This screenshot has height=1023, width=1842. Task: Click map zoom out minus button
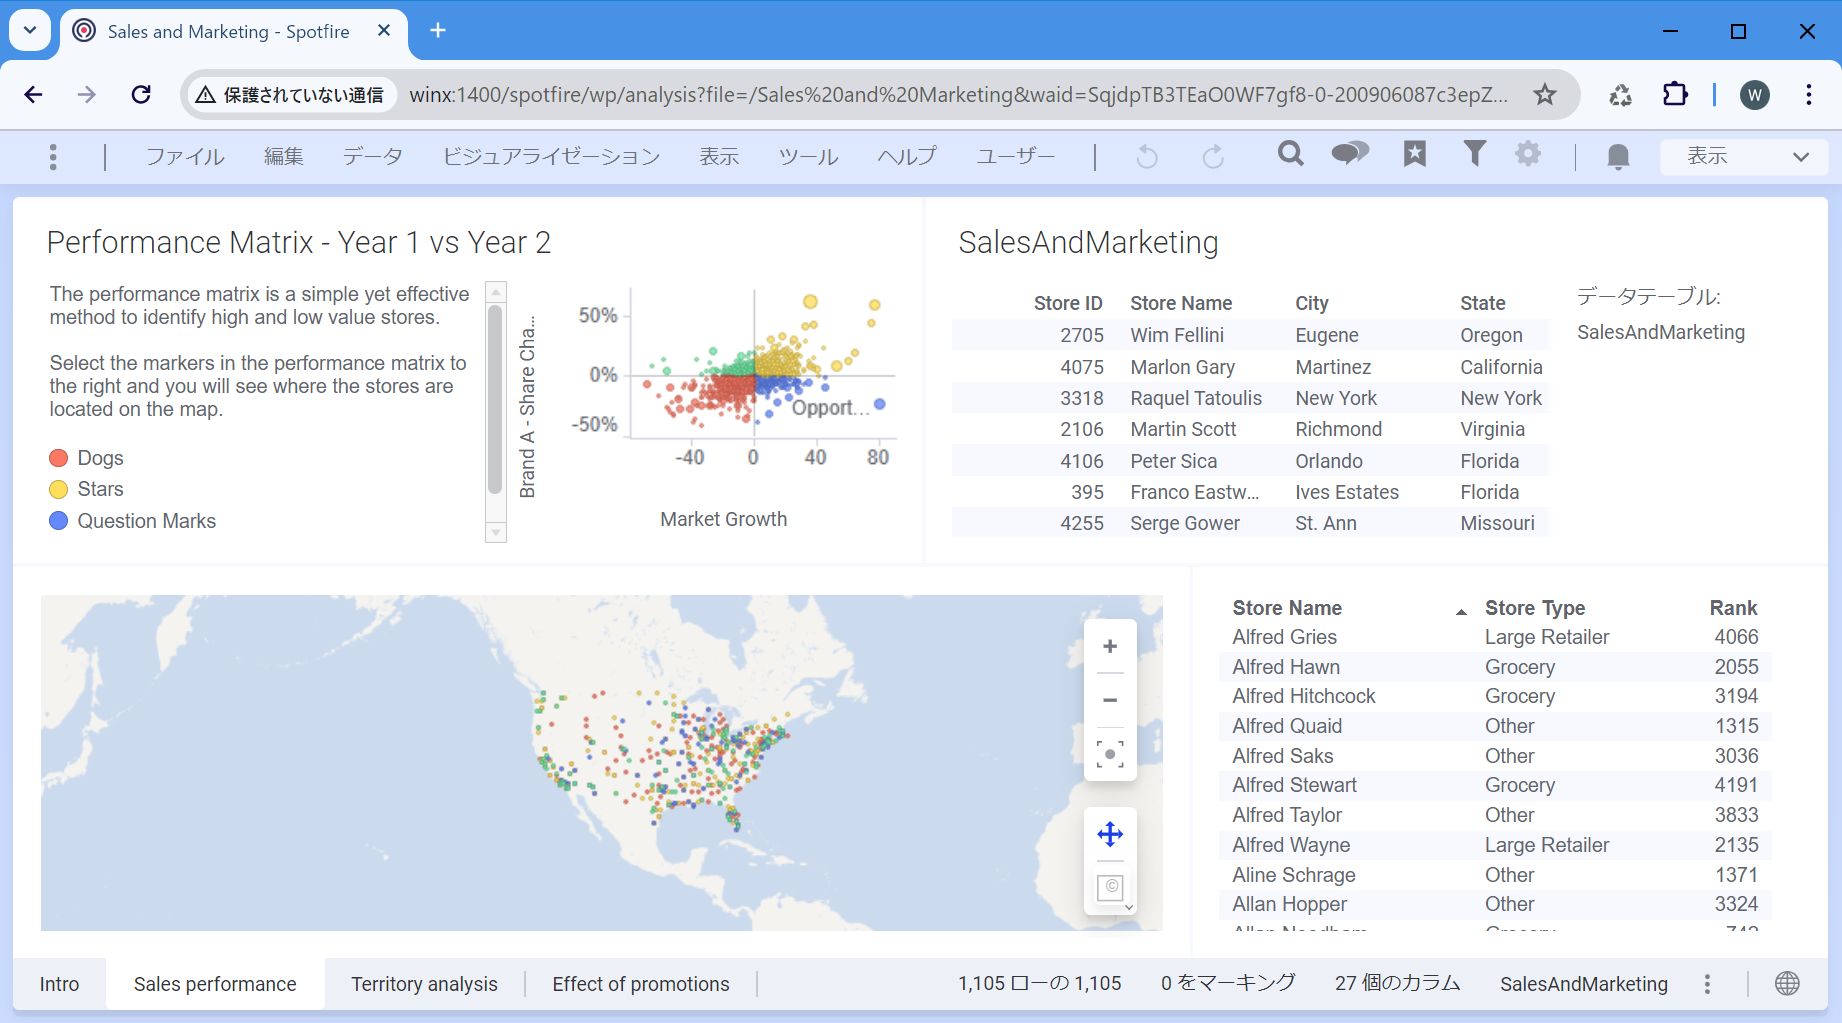tap(1110, 700)
